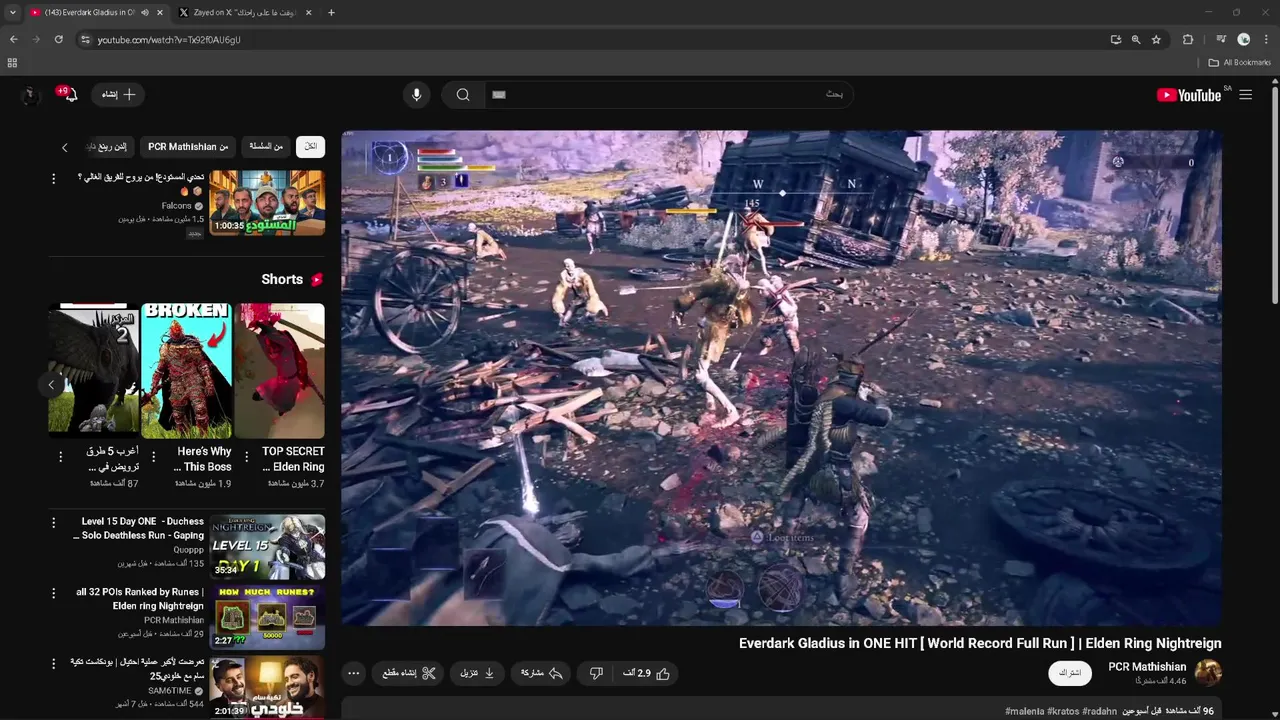Open All Bookmarks folder

coord(1240,63)
